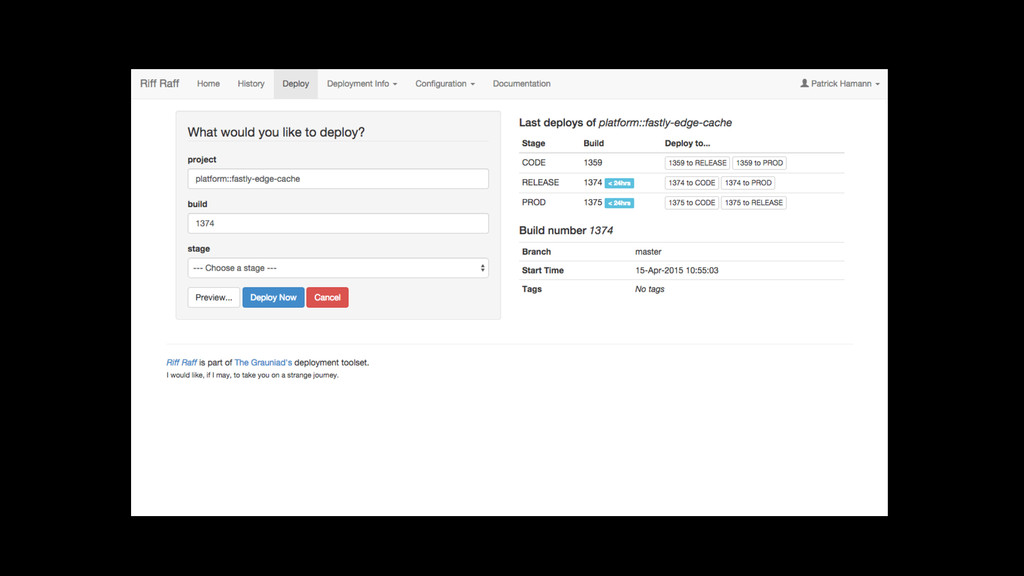1024x576 pixels.
Task: Click 1359 to PROD button
Action: pos(759,163)
